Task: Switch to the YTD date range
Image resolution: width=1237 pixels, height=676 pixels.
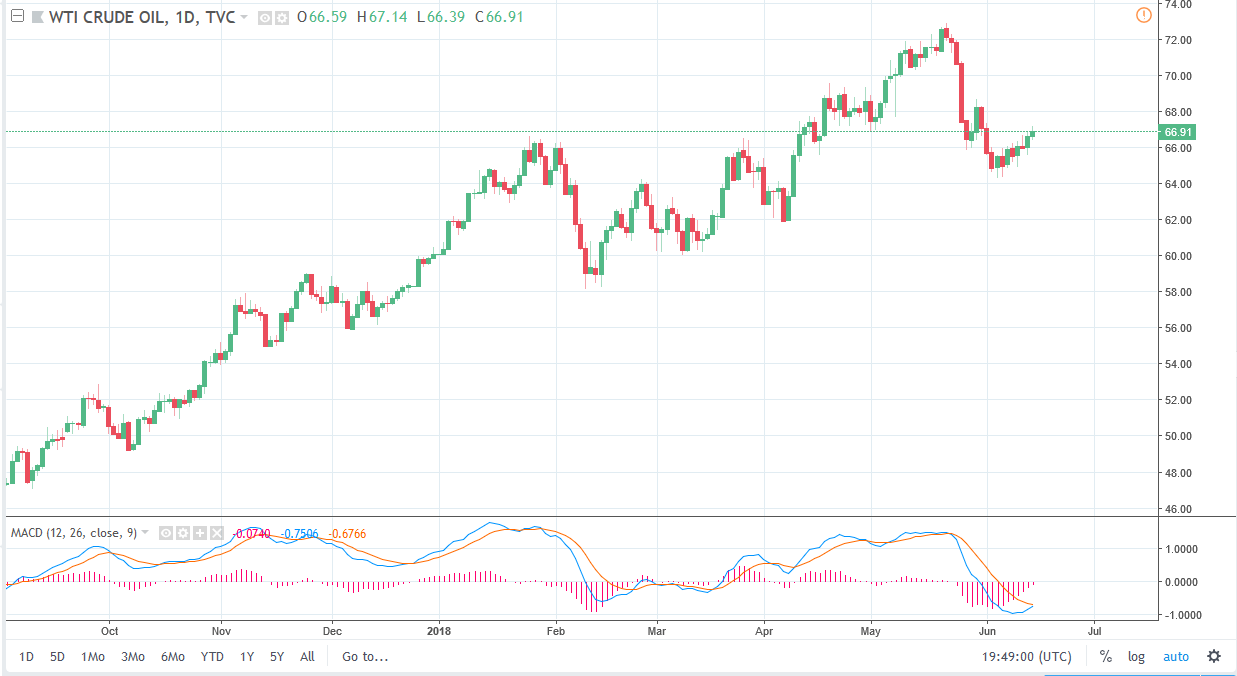Action: pos(212,657)
